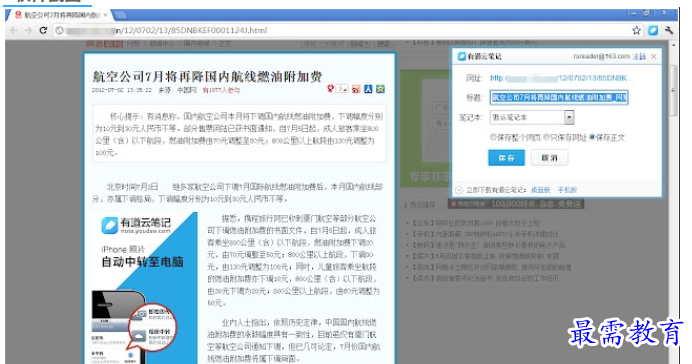692x364 pixels.
Task: Reload the page with the refresh icon
Action: click(43, 30)
